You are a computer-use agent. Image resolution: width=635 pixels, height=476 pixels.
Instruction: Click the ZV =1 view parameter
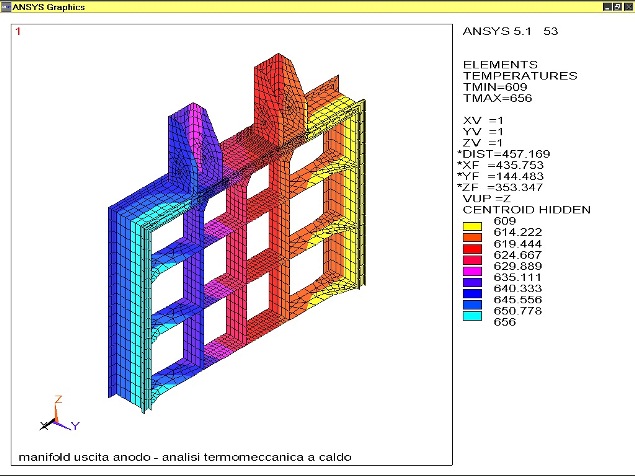click(x=483, y=143)
